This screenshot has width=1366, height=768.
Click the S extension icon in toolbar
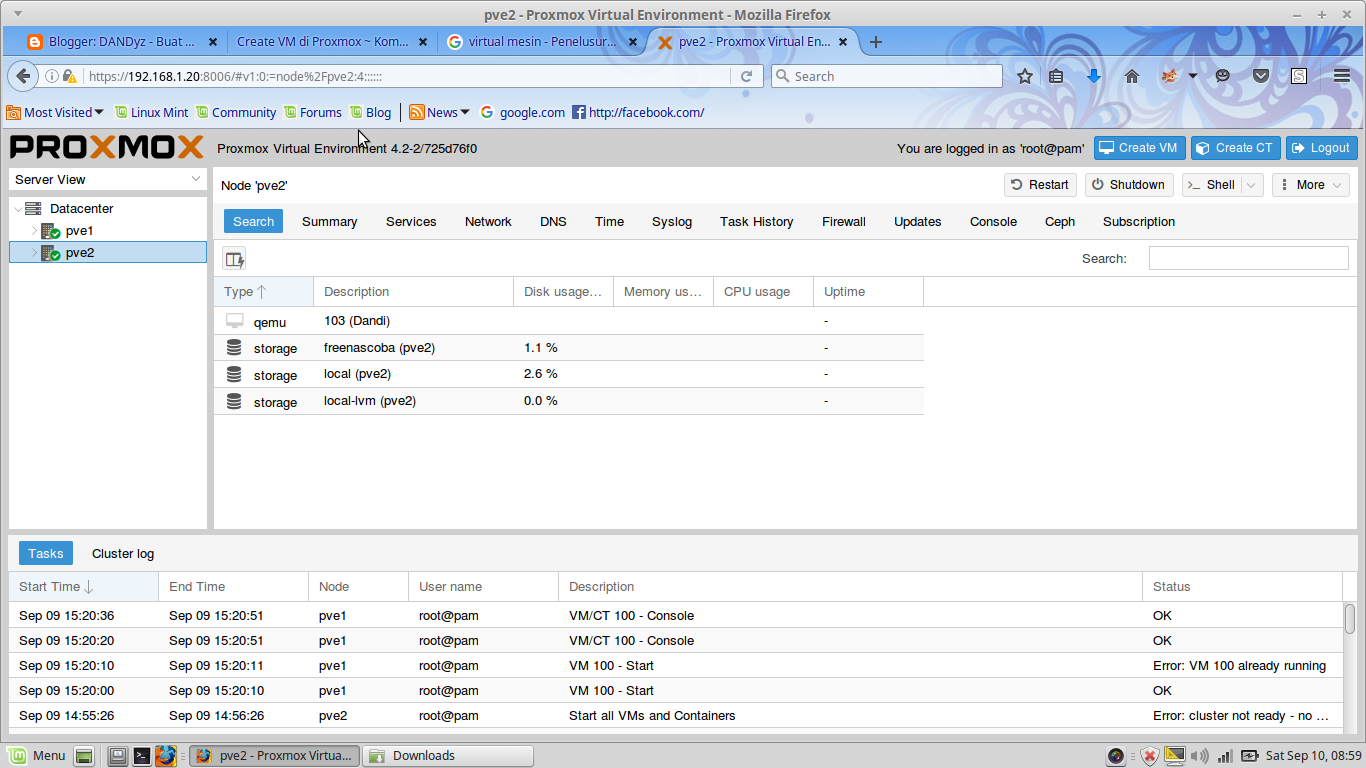click(x=1299, y=76)
